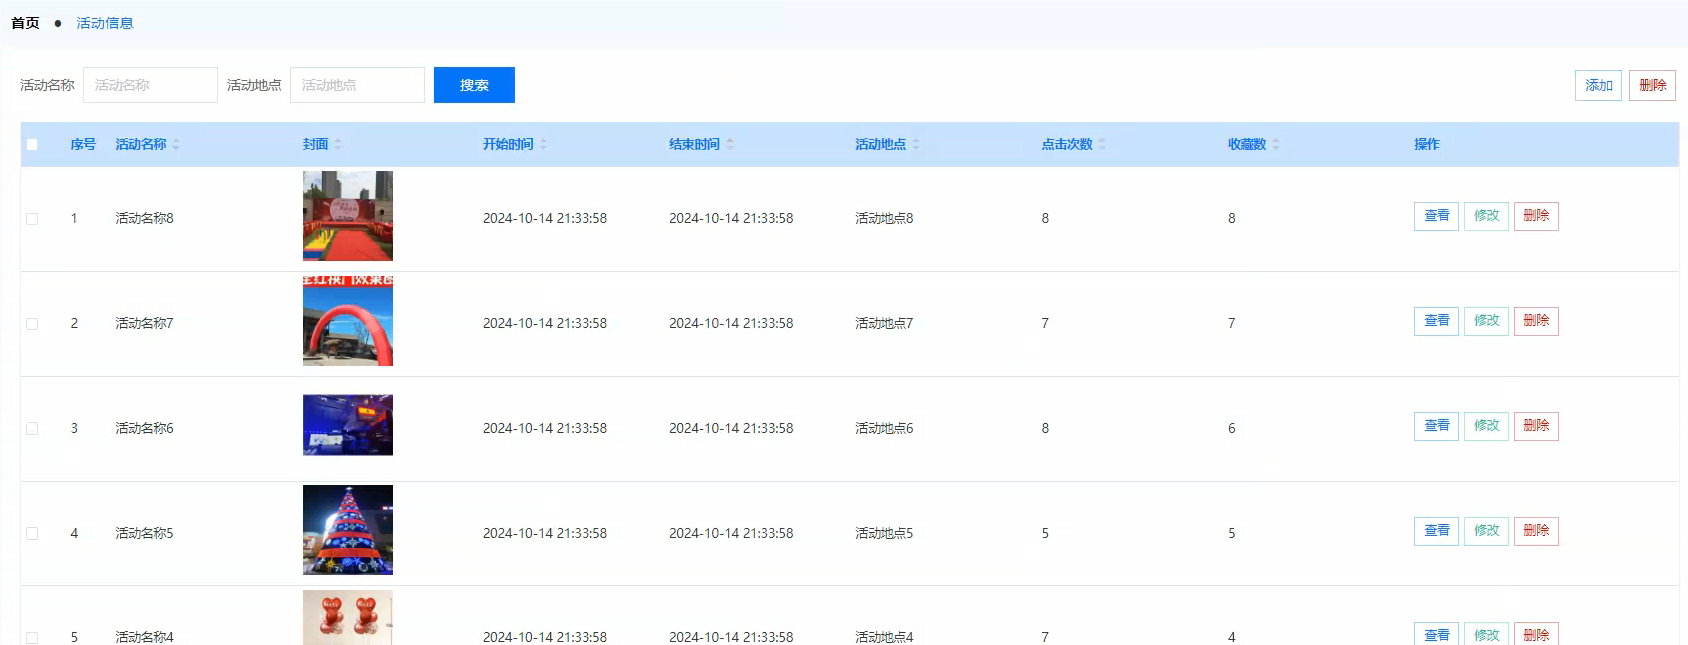Check the box for row 活动名称4
Screen dimensions: 1688x645
point(32,637)
